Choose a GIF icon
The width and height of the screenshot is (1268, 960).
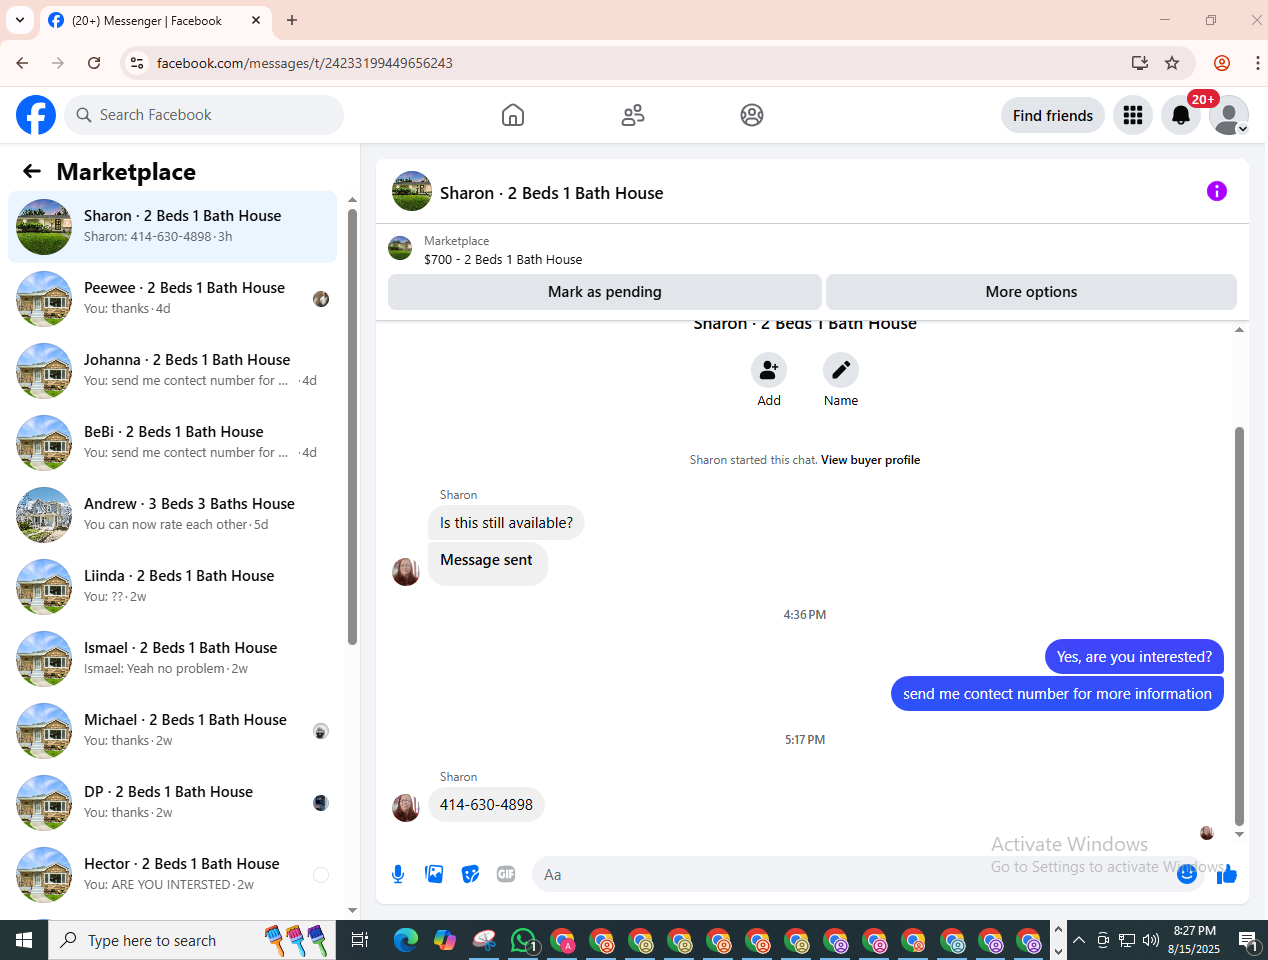(x=506, y=874)
